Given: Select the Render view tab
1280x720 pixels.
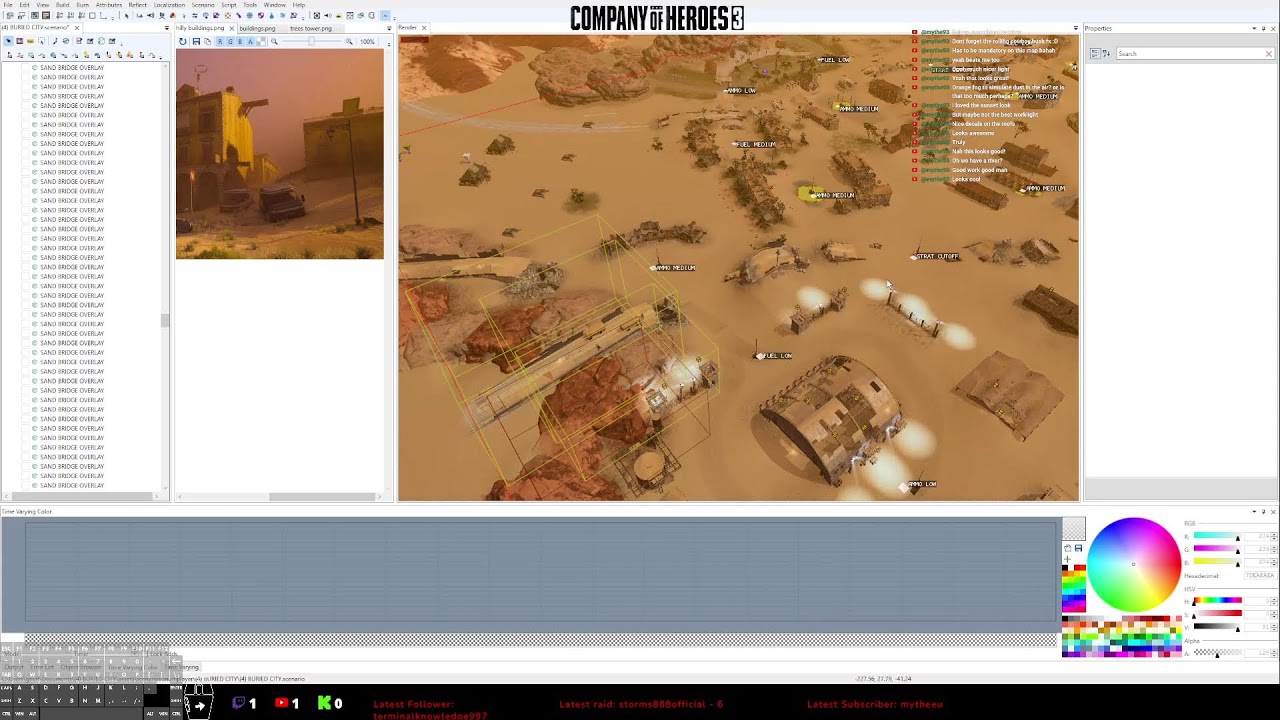Looking at the screenshot, I should (408, 27).
